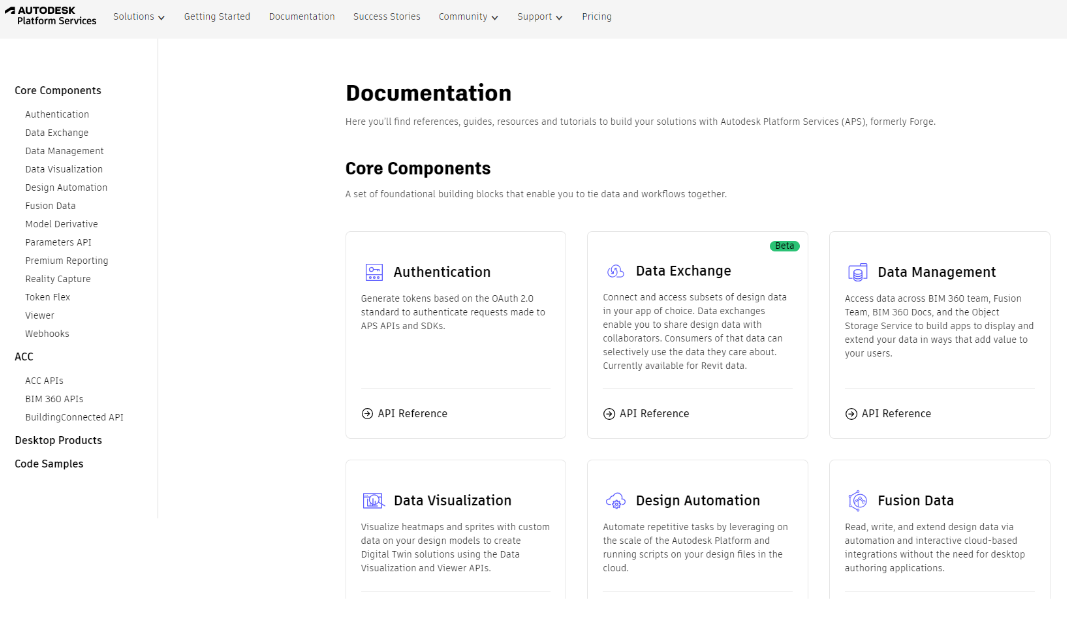Viewport: 1067px width, 621px height.
Task: Expand the Community dropdown menu
Action: tap(468, 16)
